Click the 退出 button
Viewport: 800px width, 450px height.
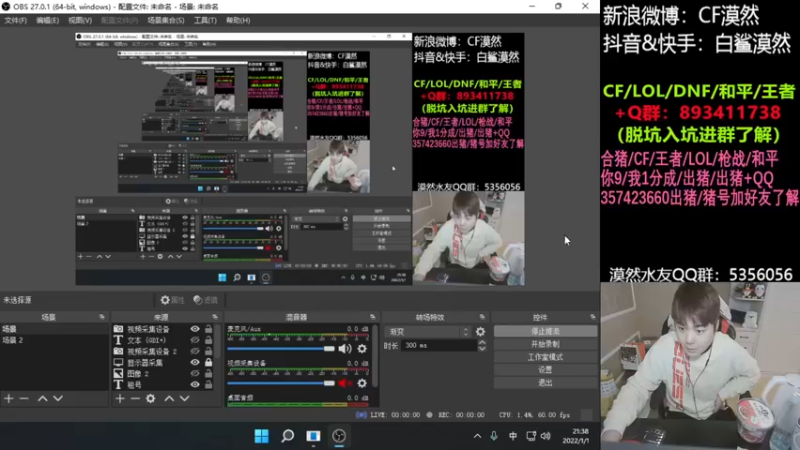pyautogui.click(x=545, y=383)
